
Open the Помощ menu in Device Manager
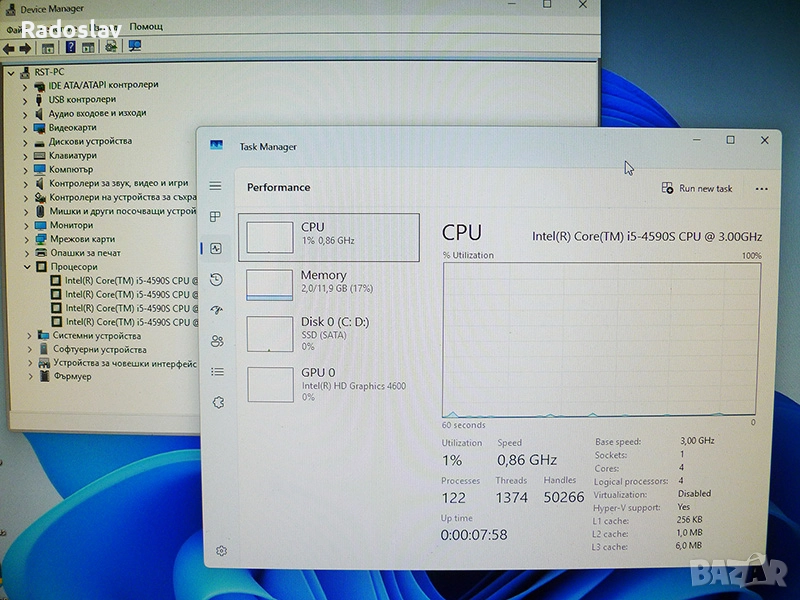pos(146,27)
